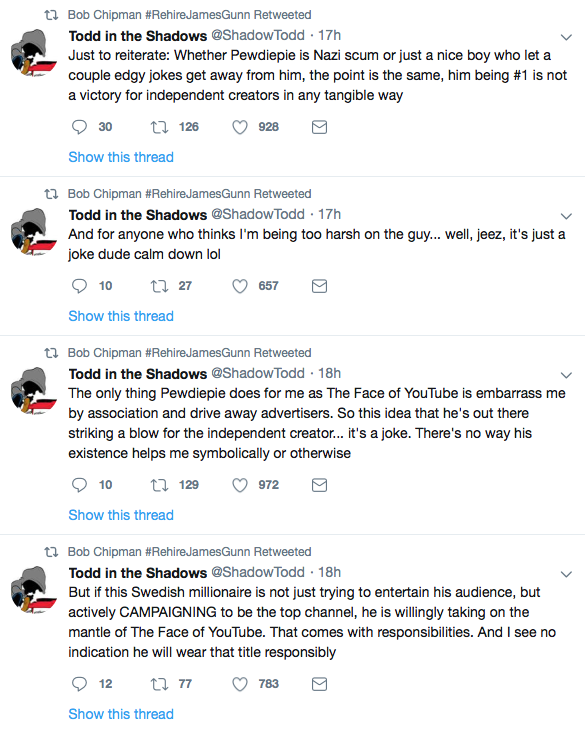This screenshot has height=731, width=585.
Task: Like the Swedish millionaire tweet
Action: (x=240, y=684)
